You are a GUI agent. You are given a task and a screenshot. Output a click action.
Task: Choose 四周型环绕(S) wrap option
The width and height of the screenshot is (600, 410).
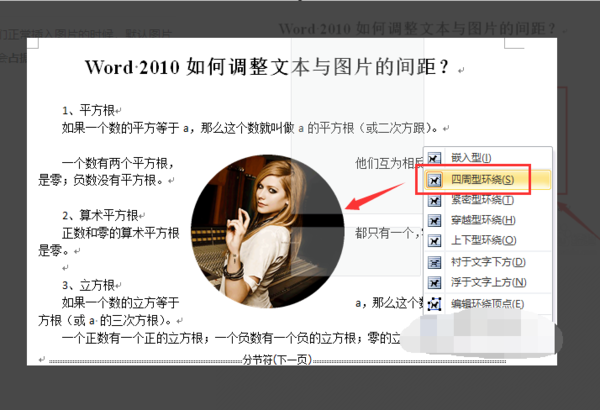point(488,180)
